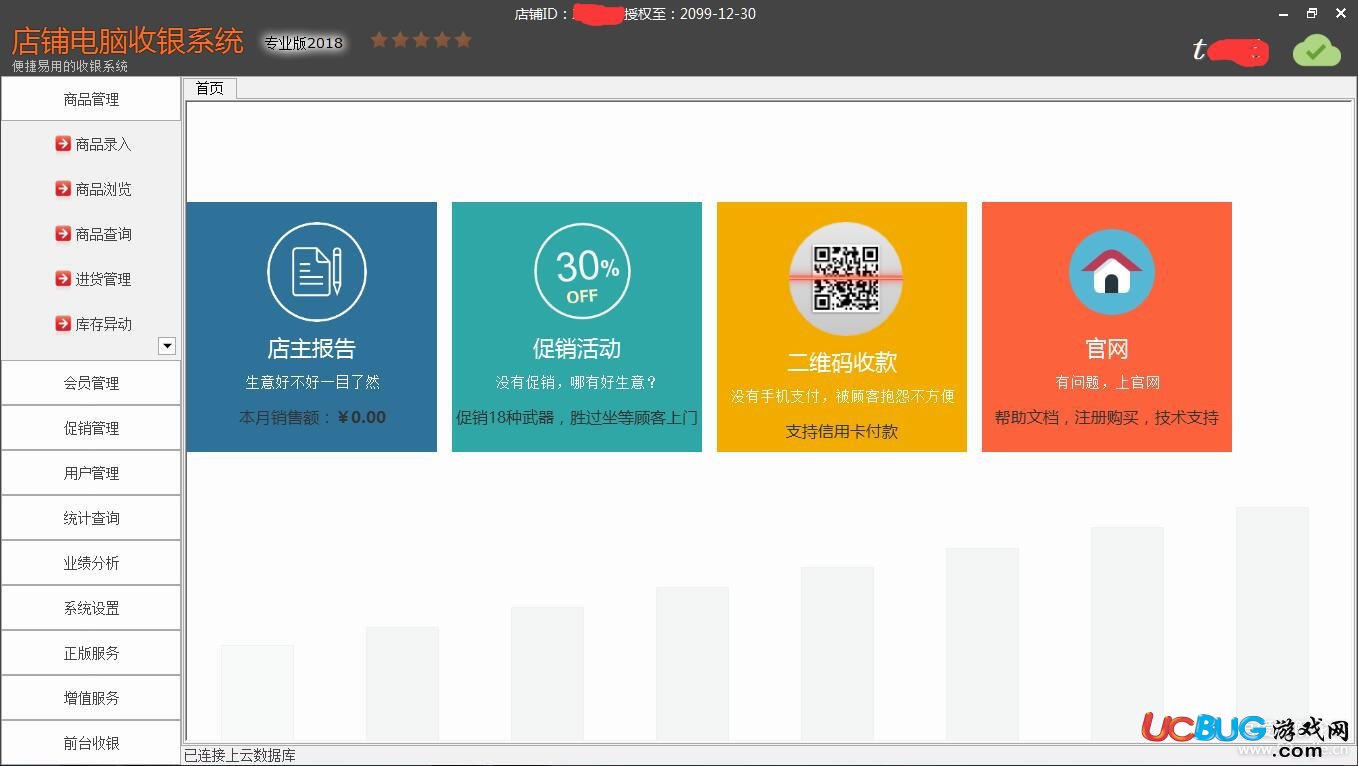The width and height of the screenshot is (1358, 766).
Task: Open 进货管理 entry
Action: point(103,279)
